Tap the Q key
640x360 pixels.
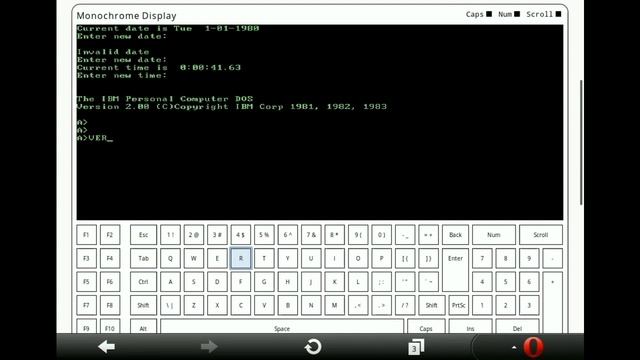click(170, 258)
